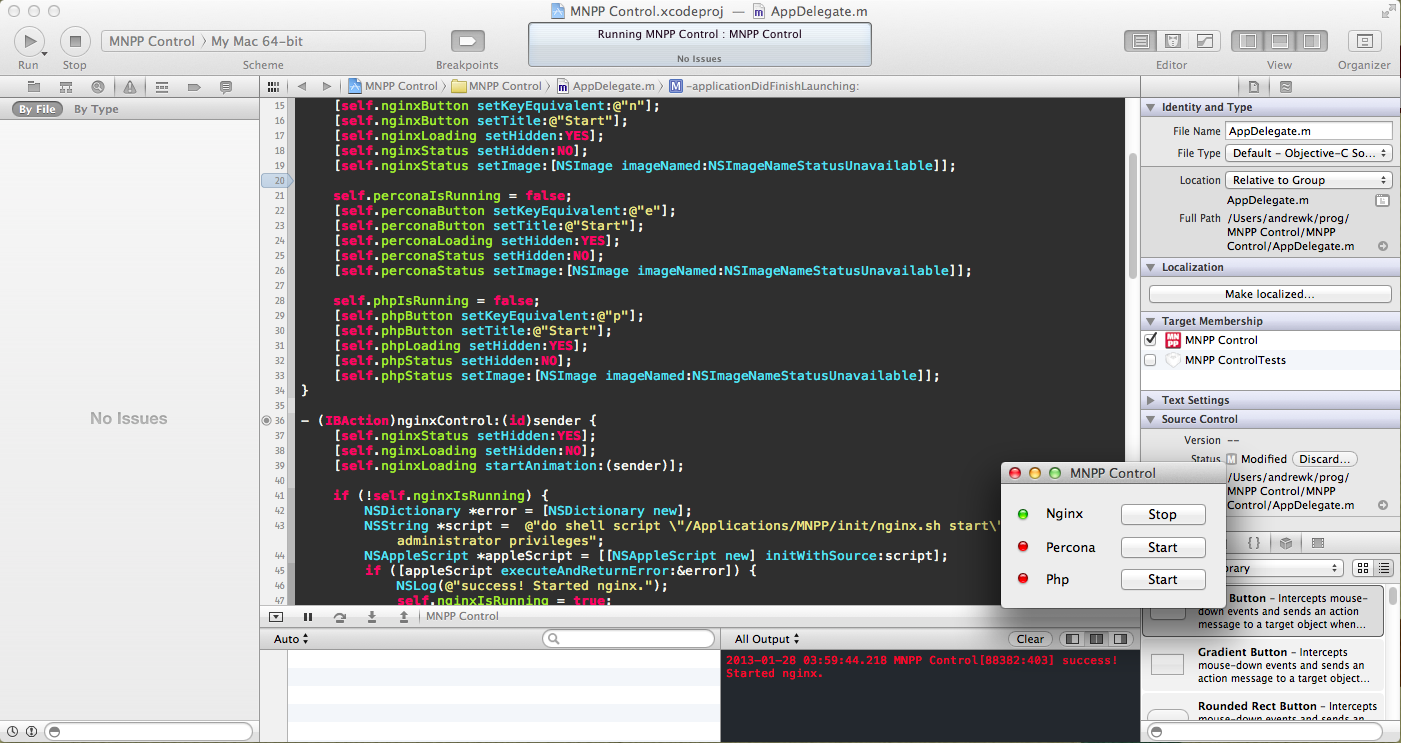
Task: Select the Standard editor button
Action: pos(1139,41)
